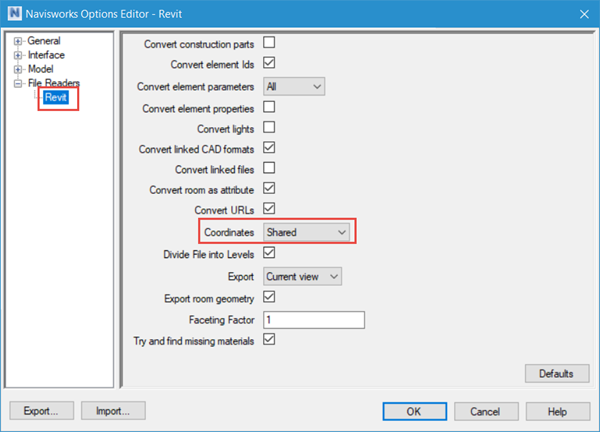Screen dimensions: 600x432
Task: Select the Interface tree item
Action: 46,55
